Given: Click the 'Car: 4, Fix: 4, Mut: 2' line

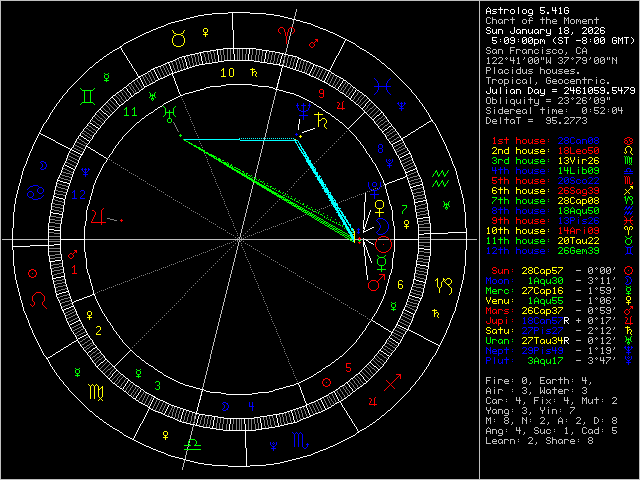Looking at the screenshot, I should pyautogui.click(x=551, y=401).
